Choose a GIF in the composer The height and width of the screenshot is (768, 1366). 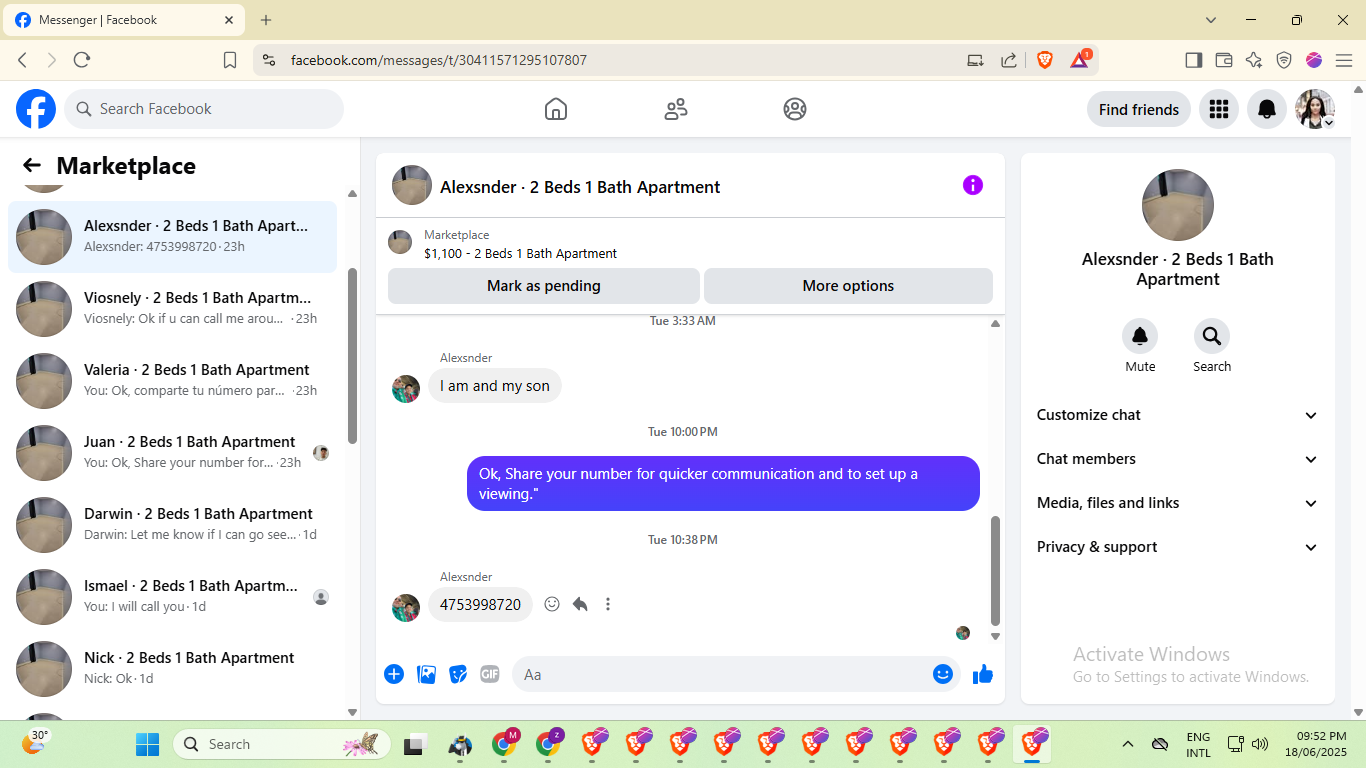pyautogui.click(x=490, y=674)
